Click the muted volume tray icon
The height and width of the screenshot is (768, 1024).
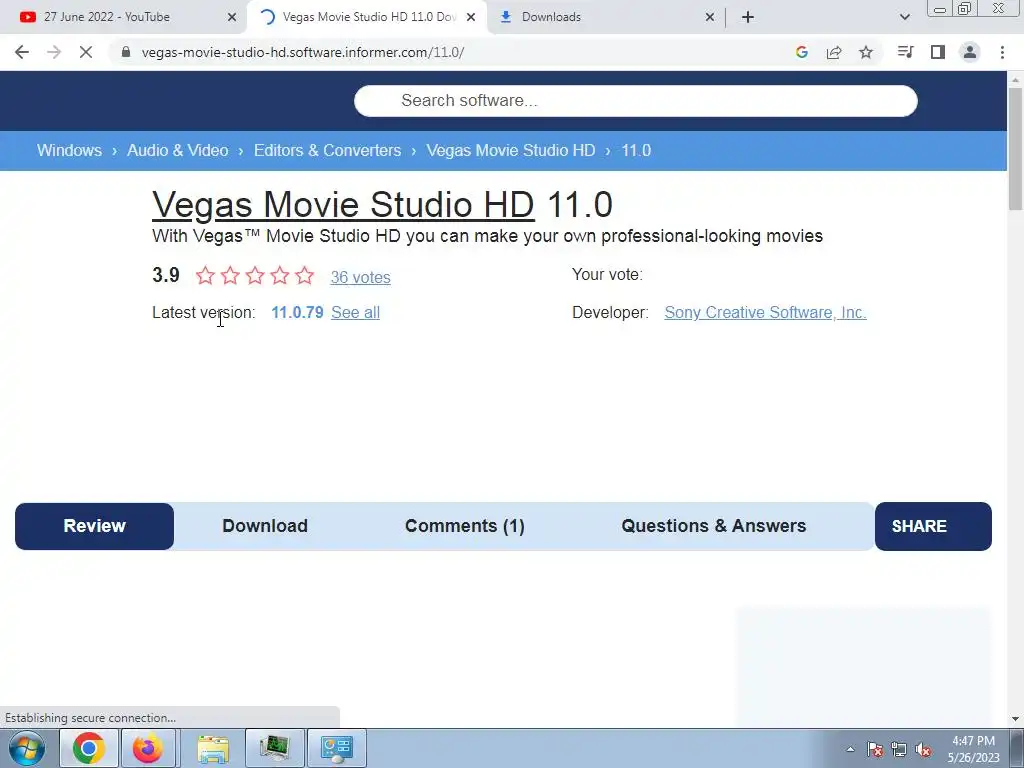tap(923, 749)
